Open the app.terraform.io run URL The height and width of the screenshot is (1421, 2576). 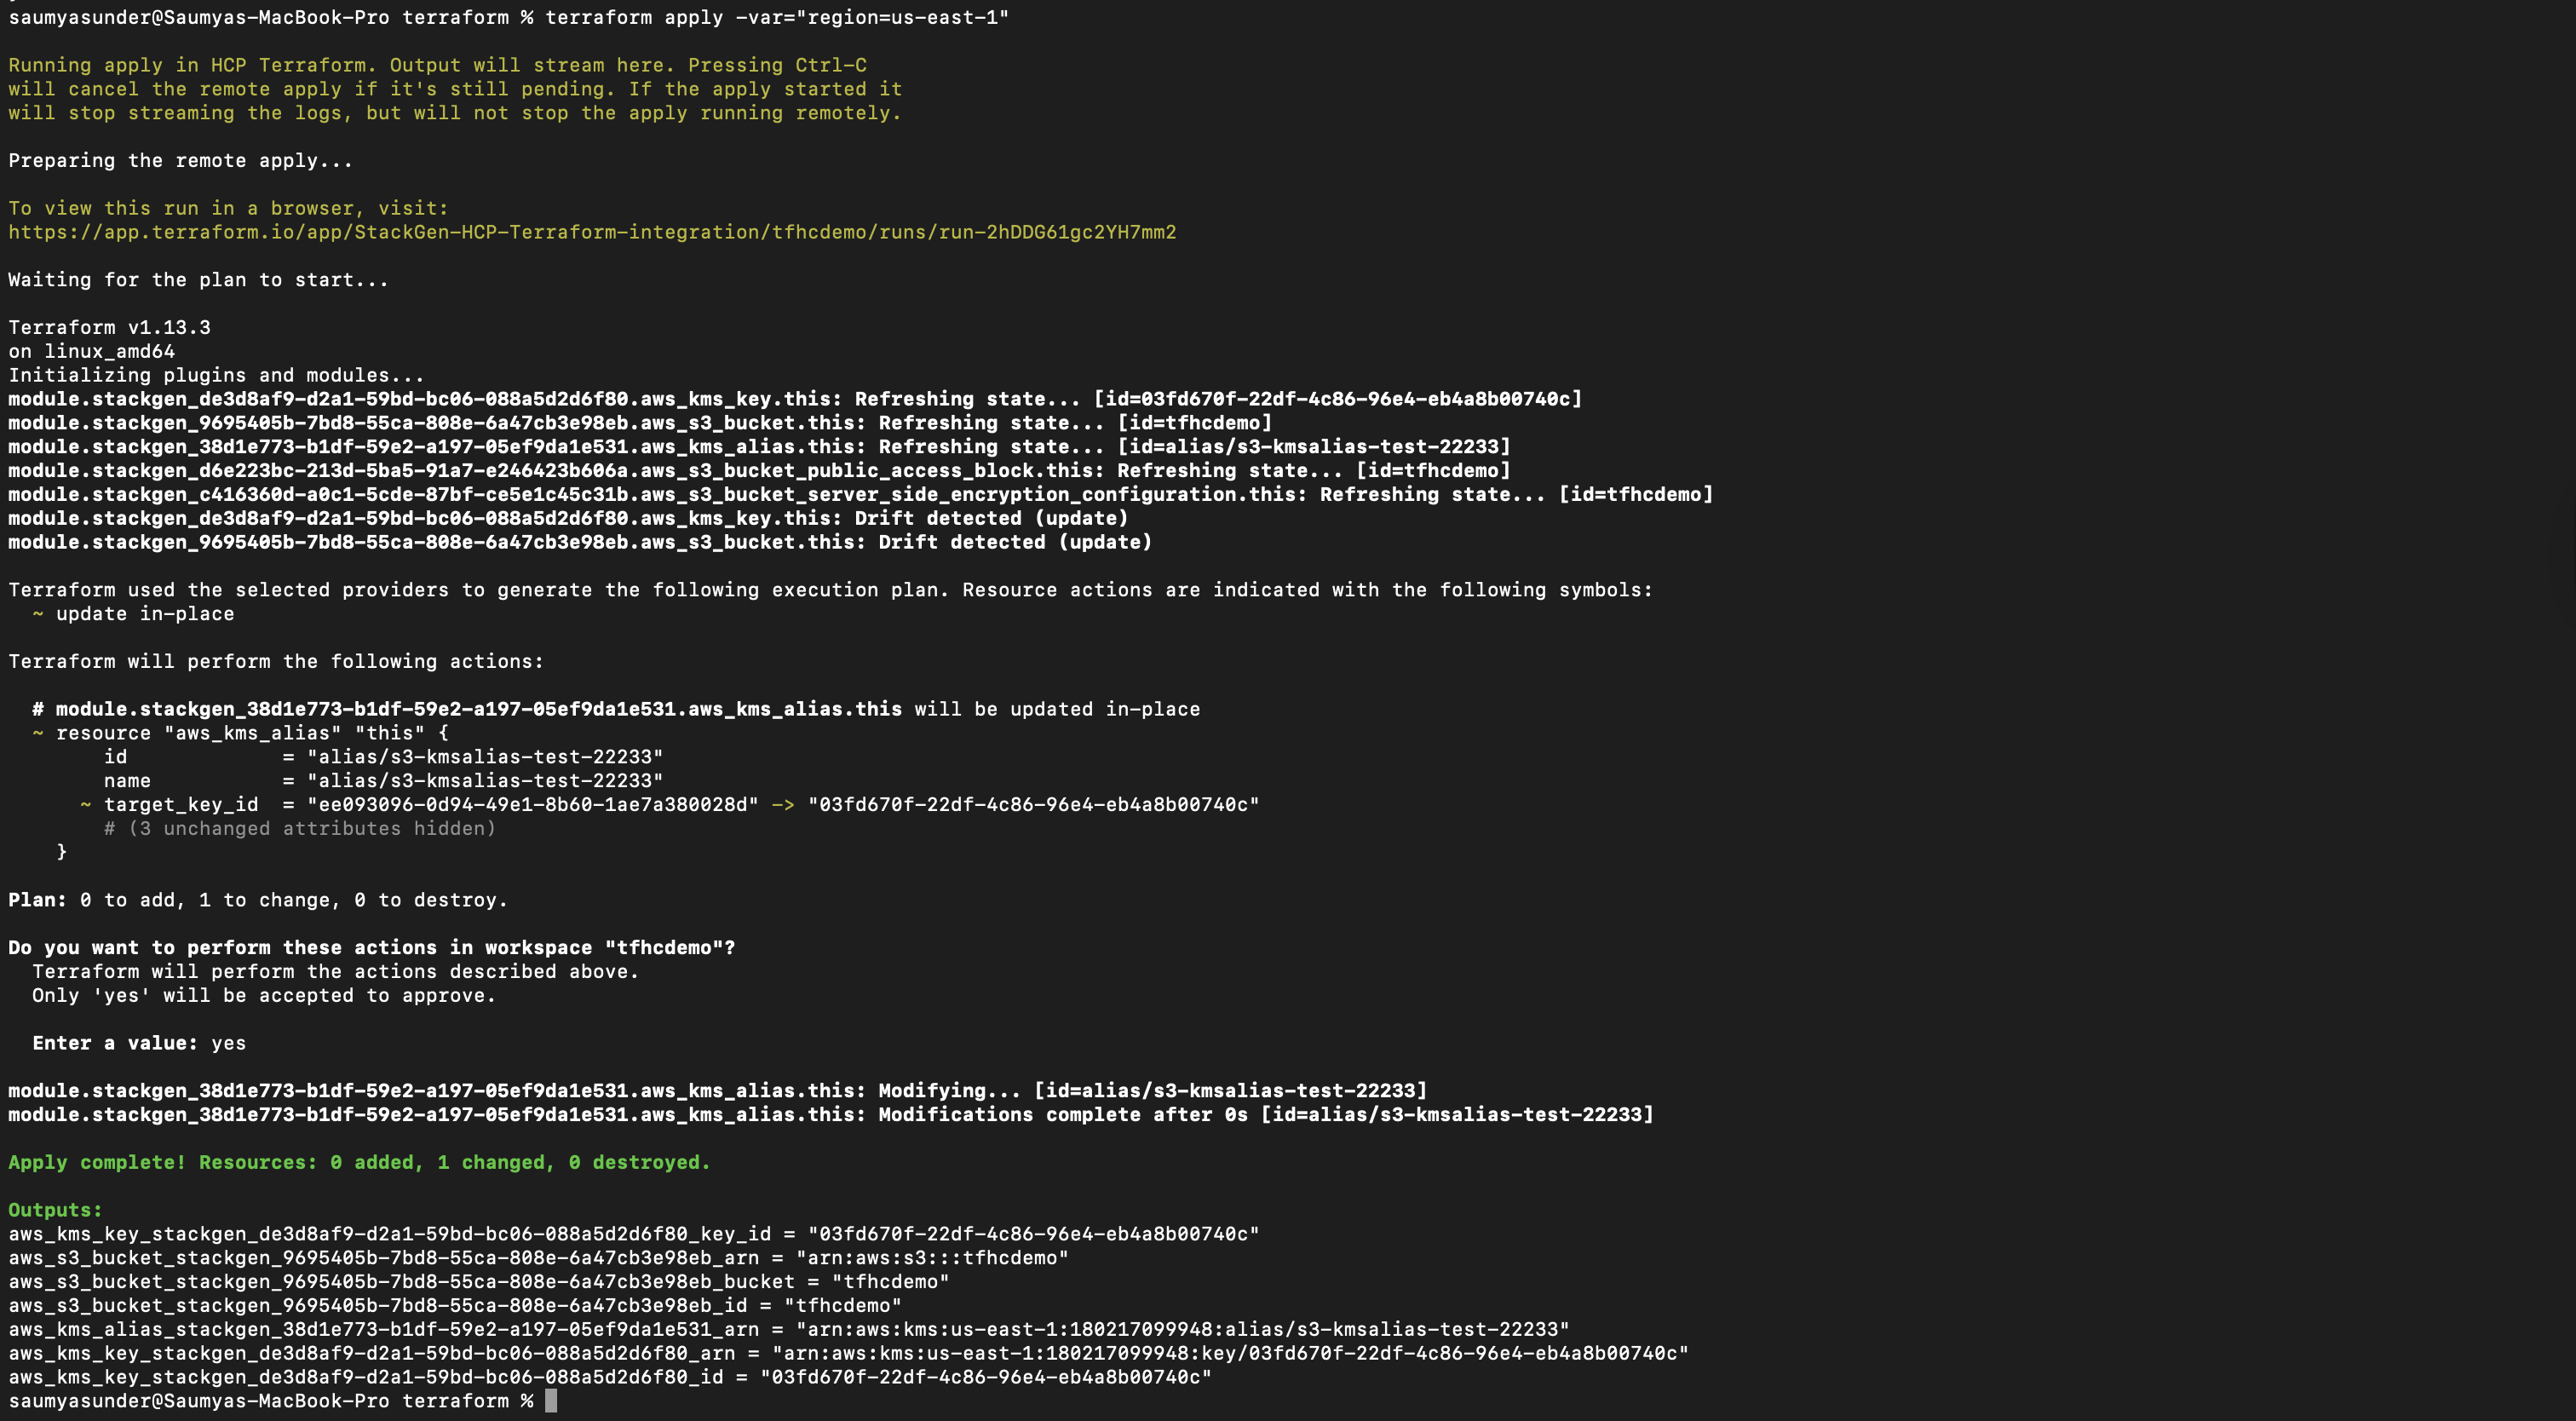tap(592, 232)
